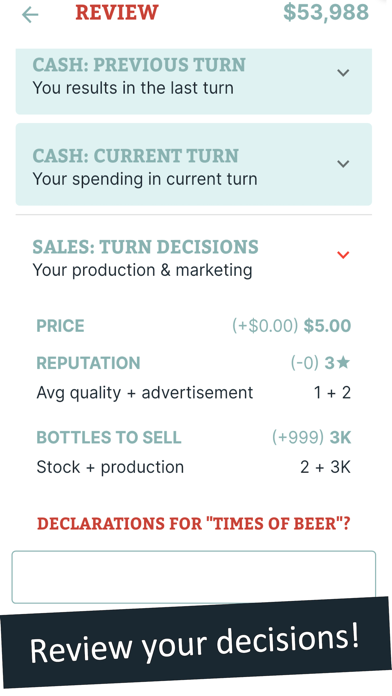This screenshot has width=392, height=696.
Task: Select the PRICE row label
Action: (x=60, y=326)
